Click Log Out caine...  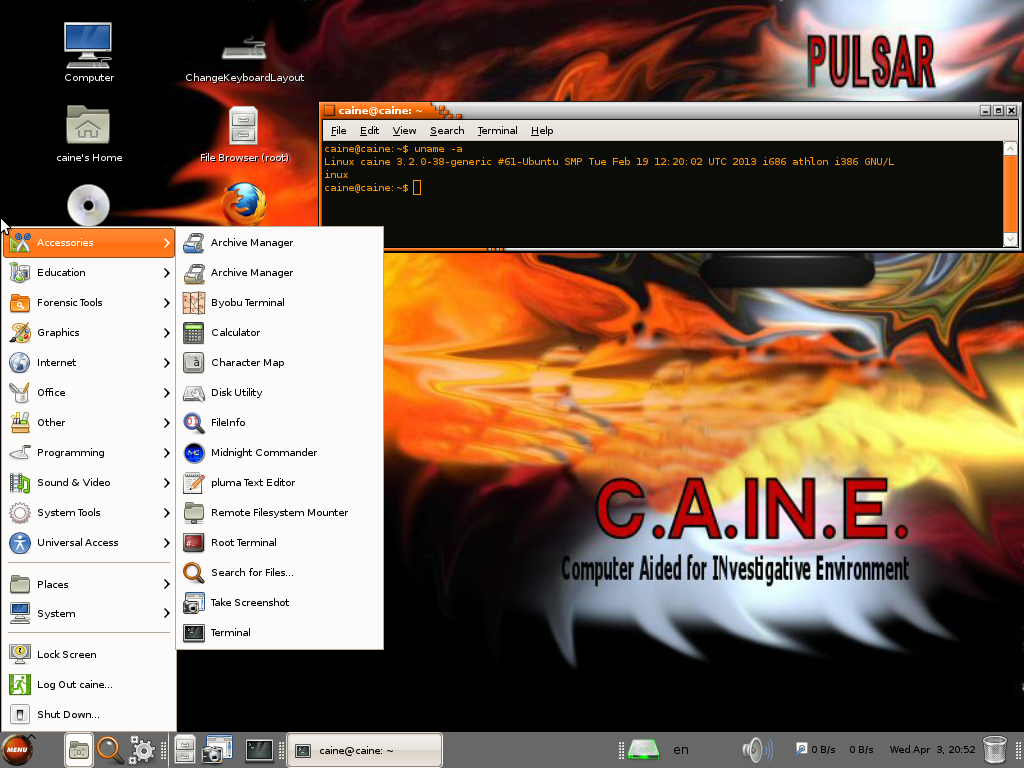(89, 684)
